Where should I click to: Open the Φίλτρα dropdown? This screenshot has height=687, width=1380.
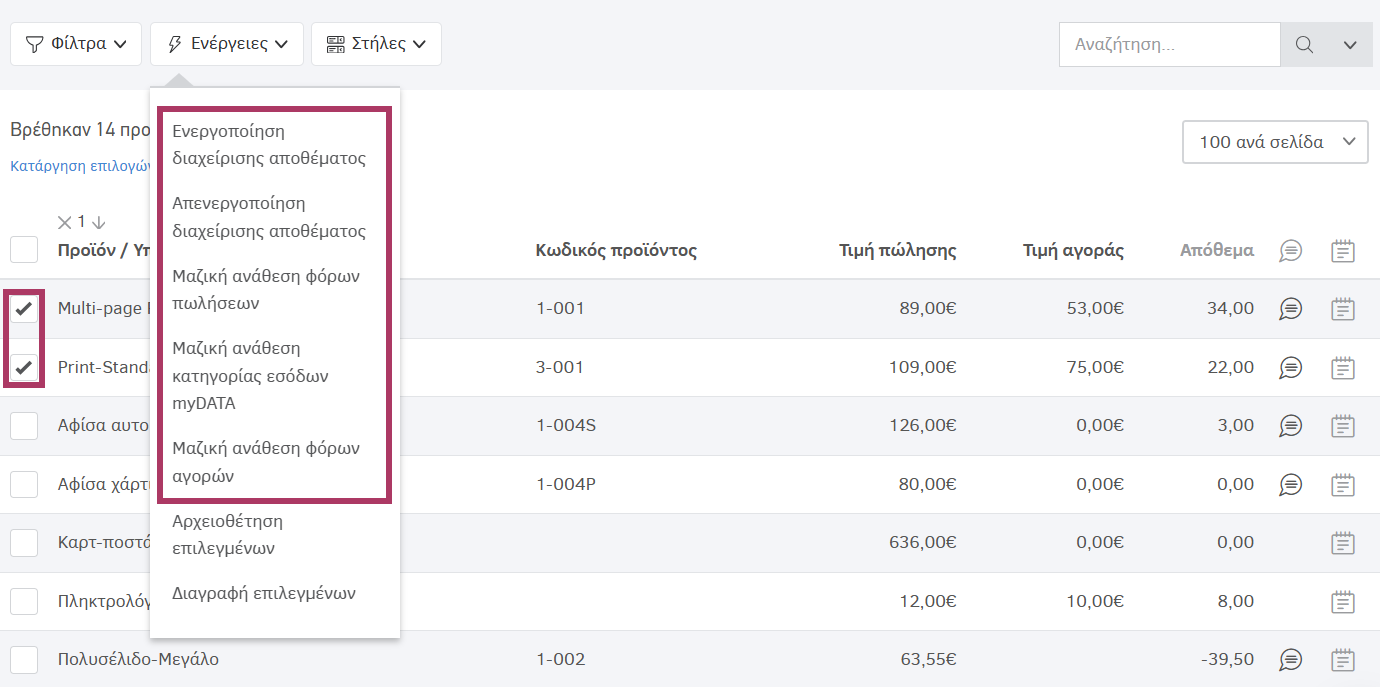pos(76,44)
